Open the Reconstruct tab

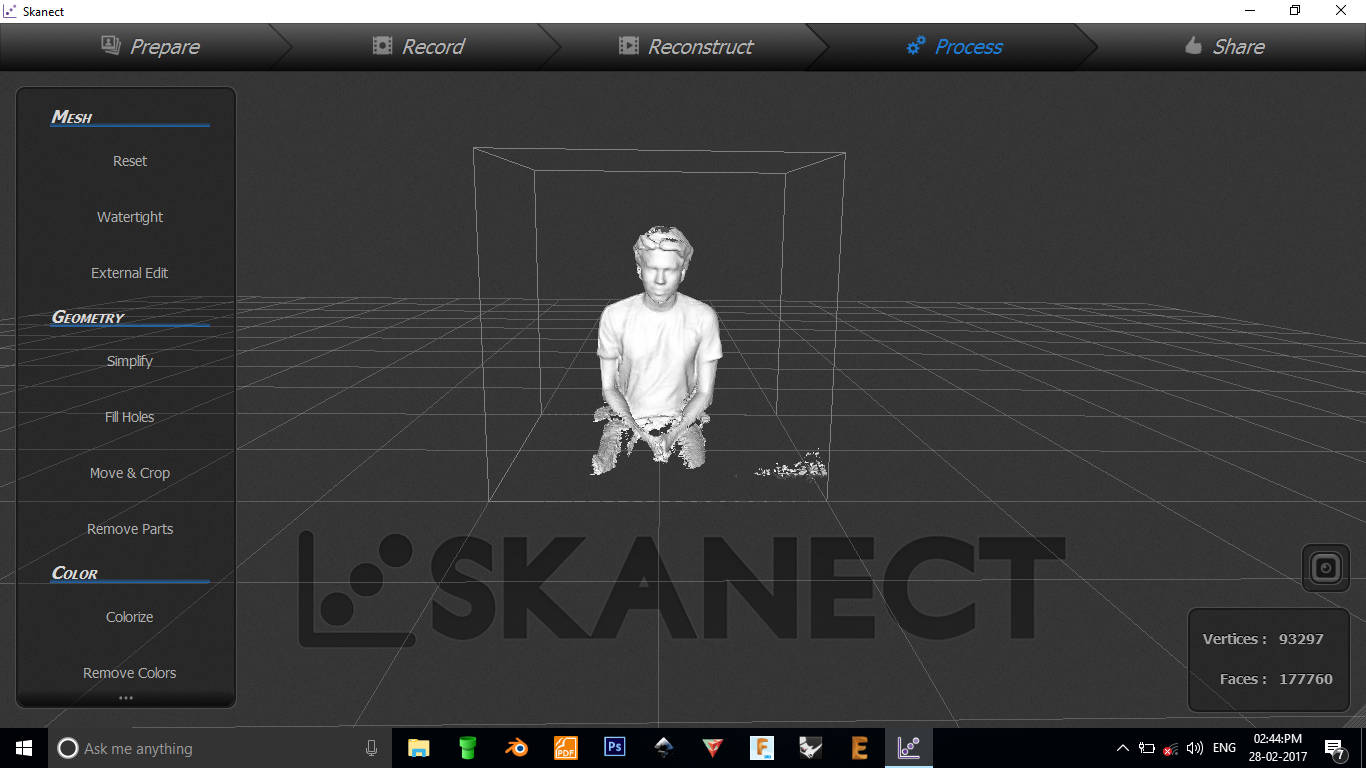(x=685, y=46)
